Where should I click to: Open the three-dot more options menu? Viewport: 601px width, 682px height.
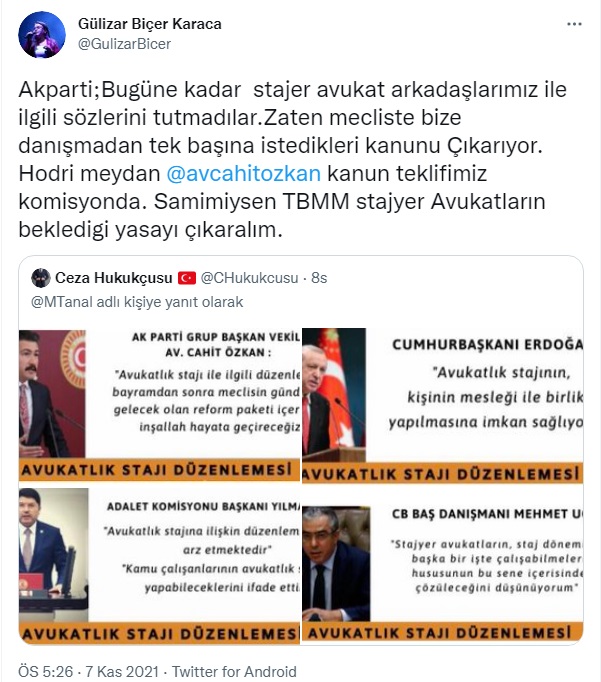574,24
